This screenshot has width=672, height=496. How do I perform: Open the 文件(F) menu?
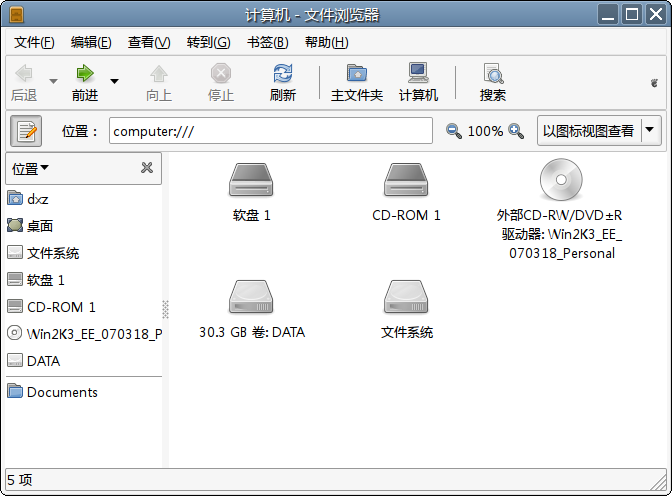click(x=34, y=42)
